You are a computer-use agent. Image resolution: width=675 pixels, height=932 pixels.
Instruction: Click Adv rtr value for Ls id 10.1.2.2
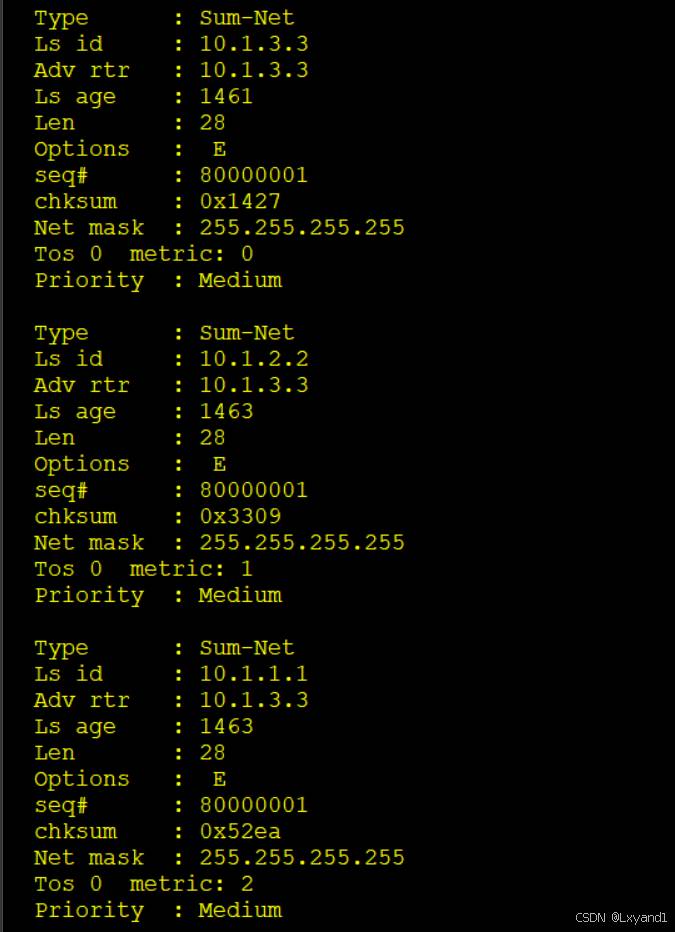253,385
